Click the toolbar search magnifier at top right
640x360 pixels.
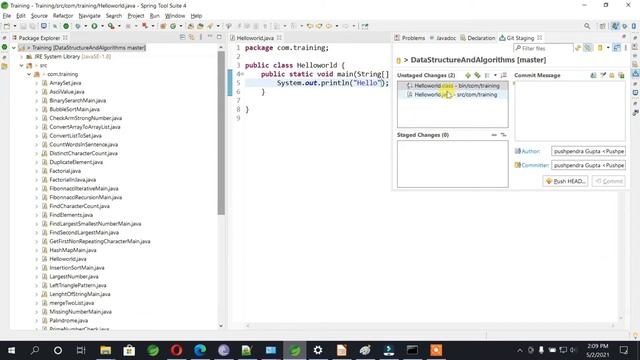tap(587, 26)
